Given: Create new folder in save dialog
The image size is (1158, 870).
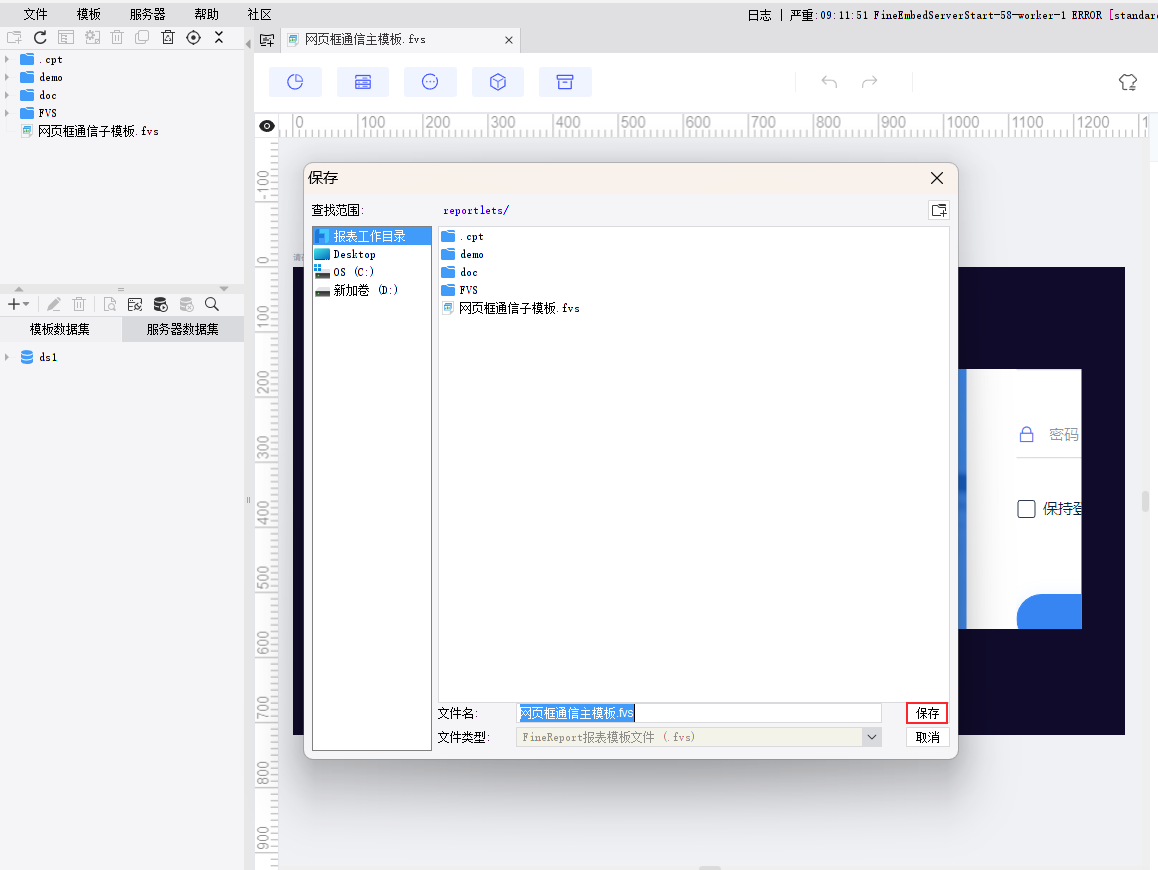Looking at the screenshot, I should pyautogui.click(x=939, y=210).
